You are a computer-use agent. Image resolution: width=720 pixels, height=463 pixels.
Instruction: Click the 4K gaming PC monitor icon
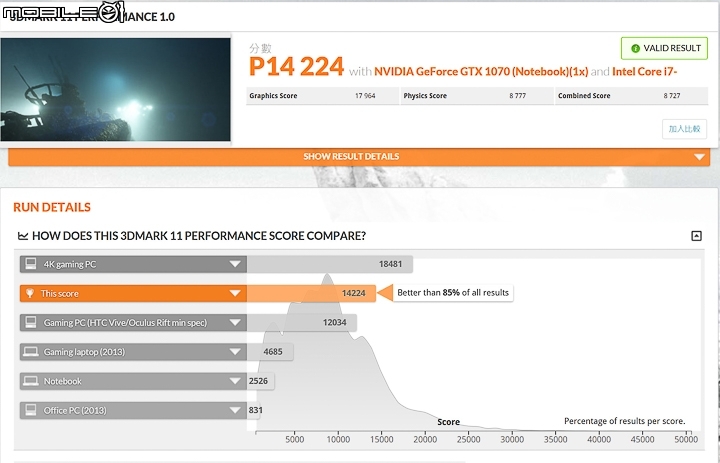point(31,264)
